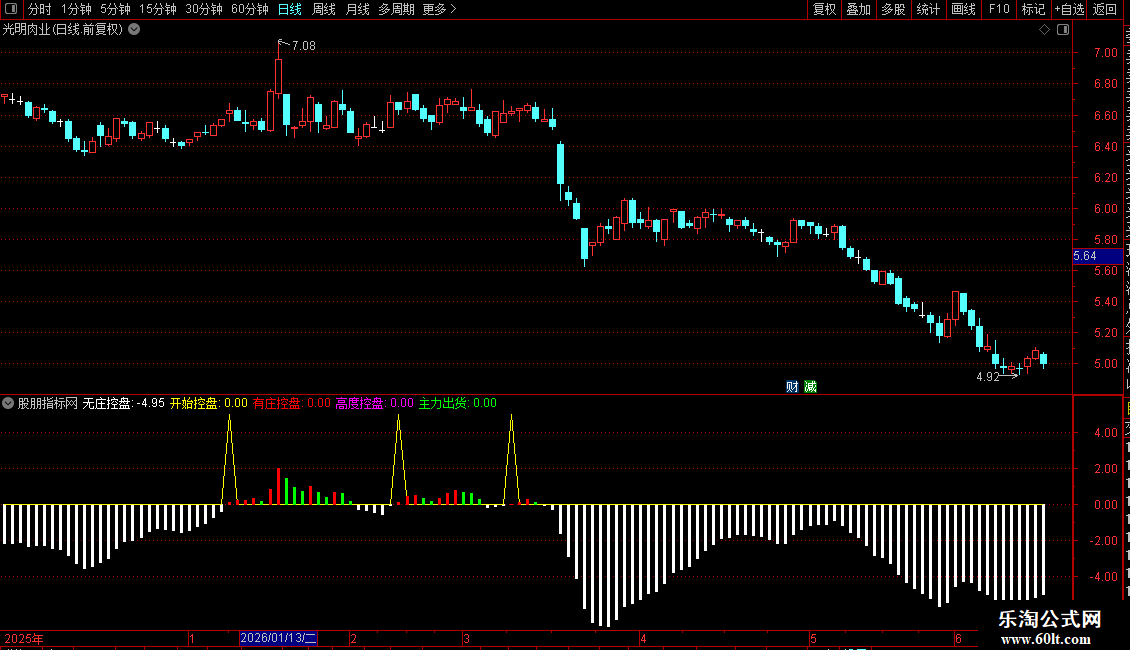Open the 复权 adjustment option

click(824, 9)
